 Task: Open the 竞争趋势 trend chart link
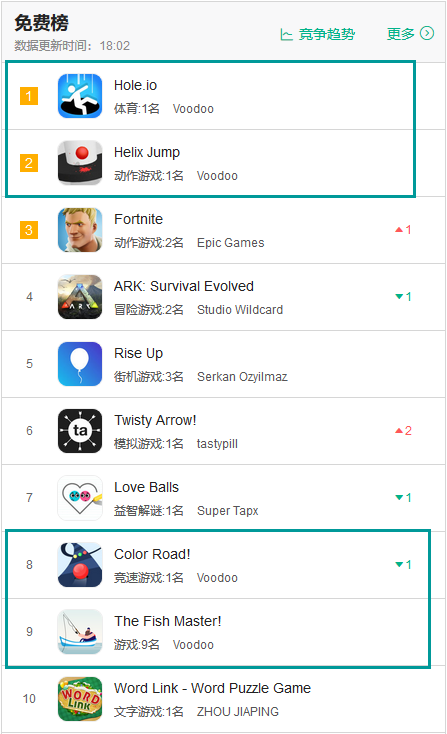(318, 34)
